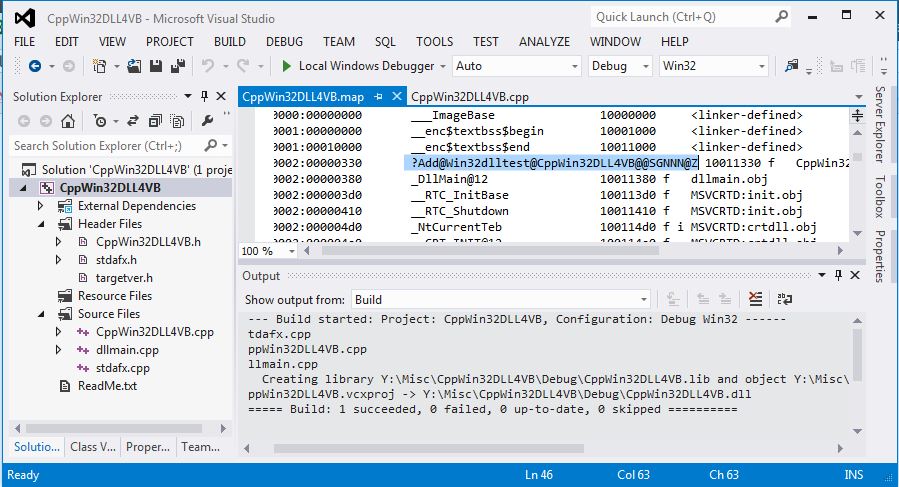Open the Toolbox side tab
The height and width of the screenshot is (487, 899).
(880, 197)
